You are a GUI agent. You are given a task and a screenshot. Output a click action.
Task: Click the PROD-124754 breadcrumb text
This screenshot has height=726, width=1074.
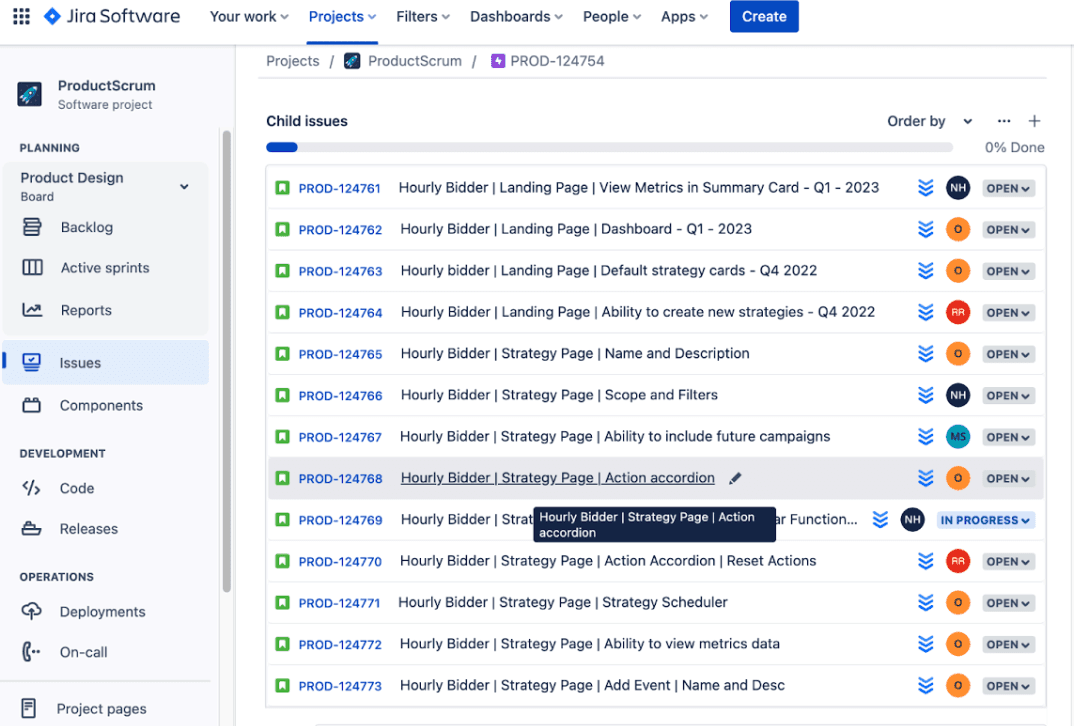pos(557,61)
